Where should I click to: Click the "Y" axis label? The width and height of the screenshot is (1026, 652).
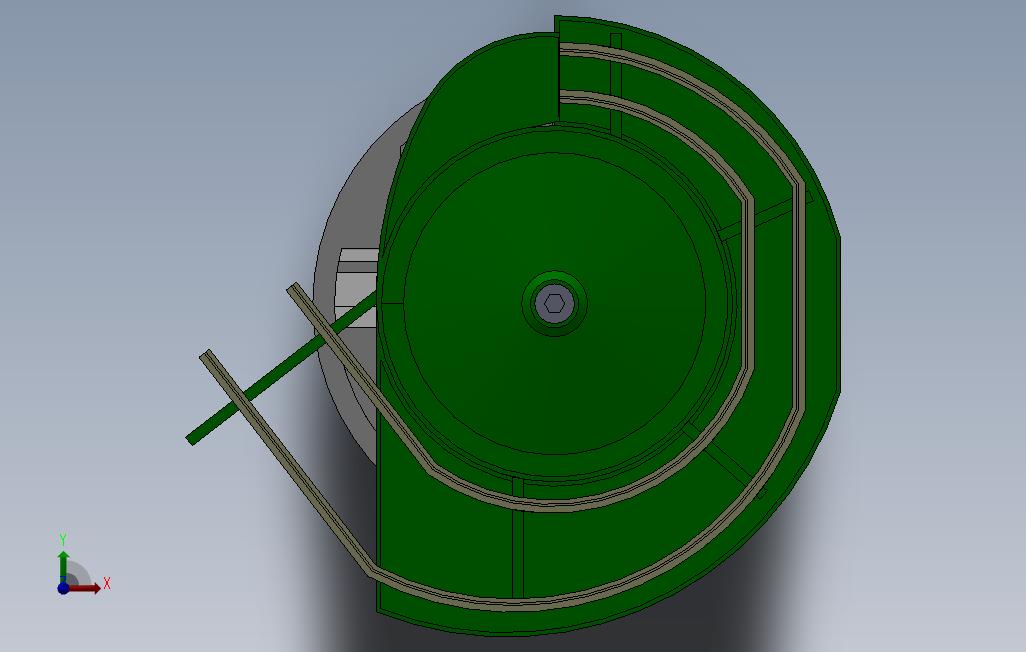(x=63, y=539)
